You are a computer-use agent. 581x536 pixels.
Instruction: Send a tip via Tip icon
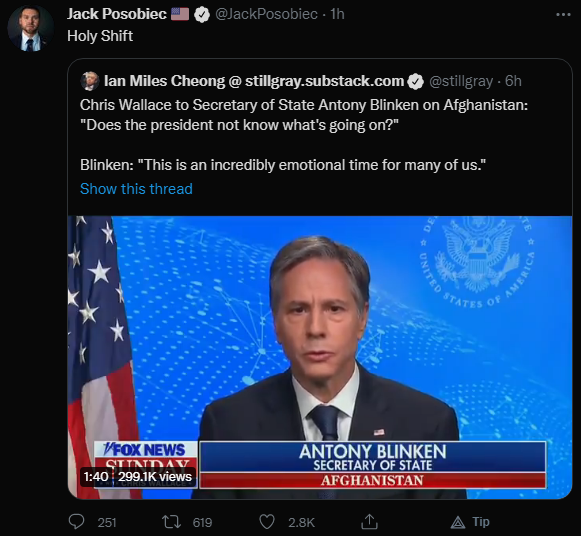coord(470,522)
